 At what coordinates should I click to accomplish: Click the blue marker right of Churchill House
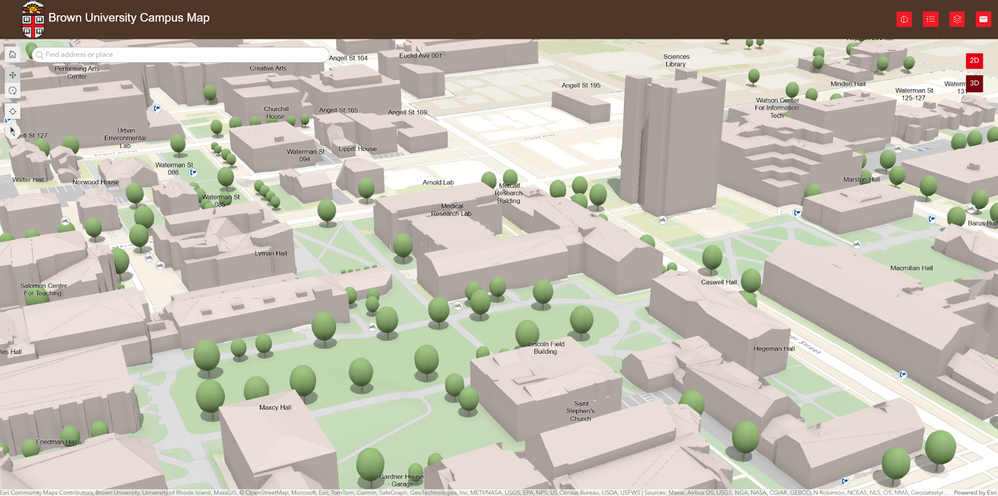click(157, 108)
